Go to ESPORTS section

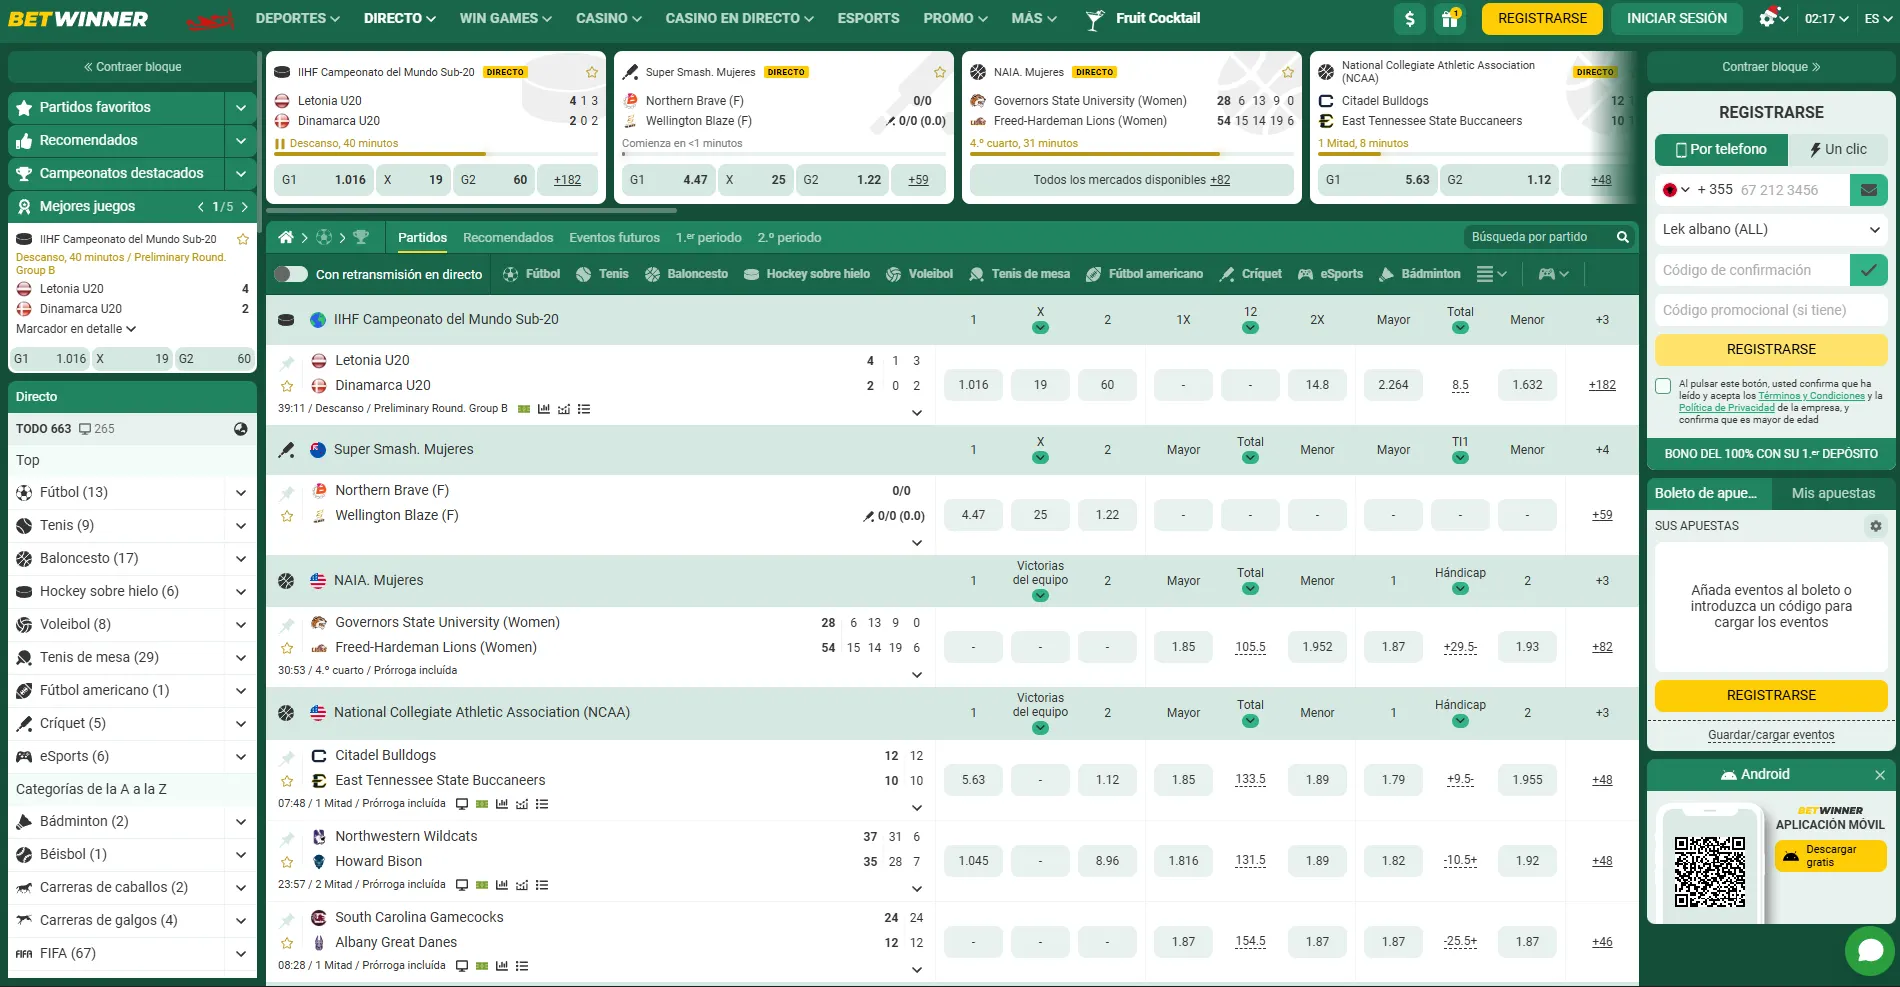coord(868,18)
